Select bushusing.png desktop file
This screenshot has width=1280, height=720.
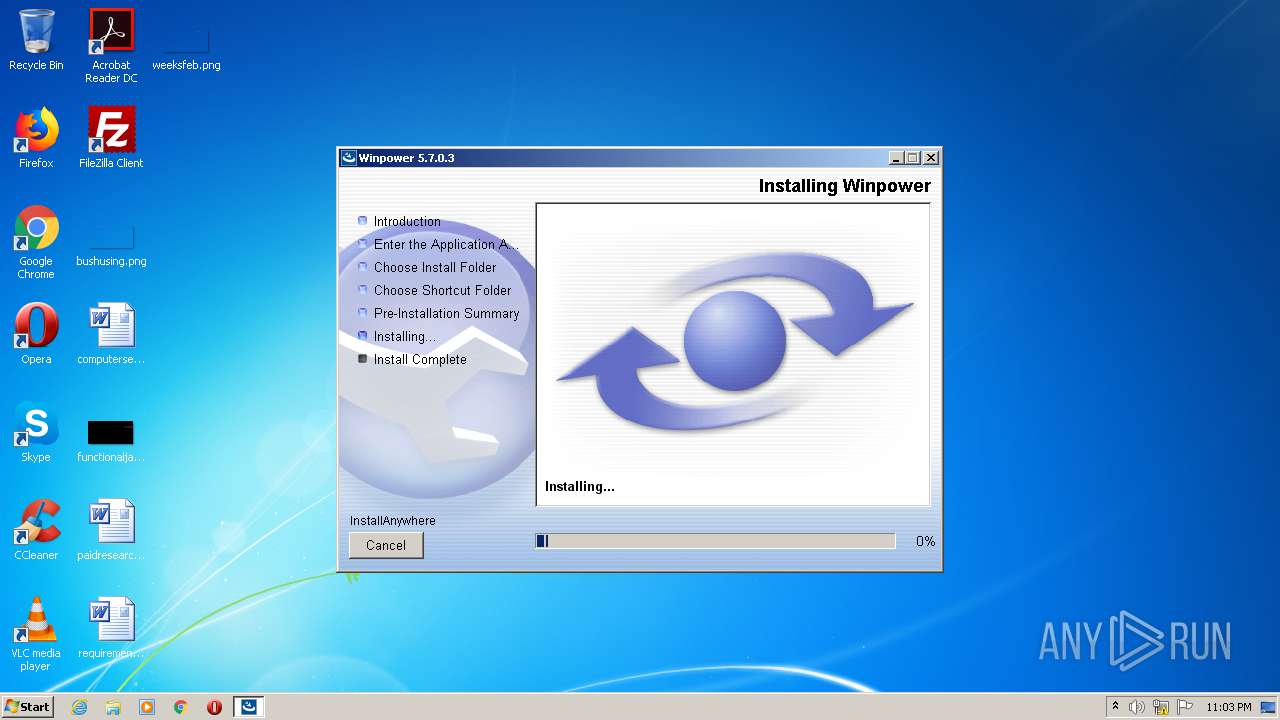pos(111,243)
